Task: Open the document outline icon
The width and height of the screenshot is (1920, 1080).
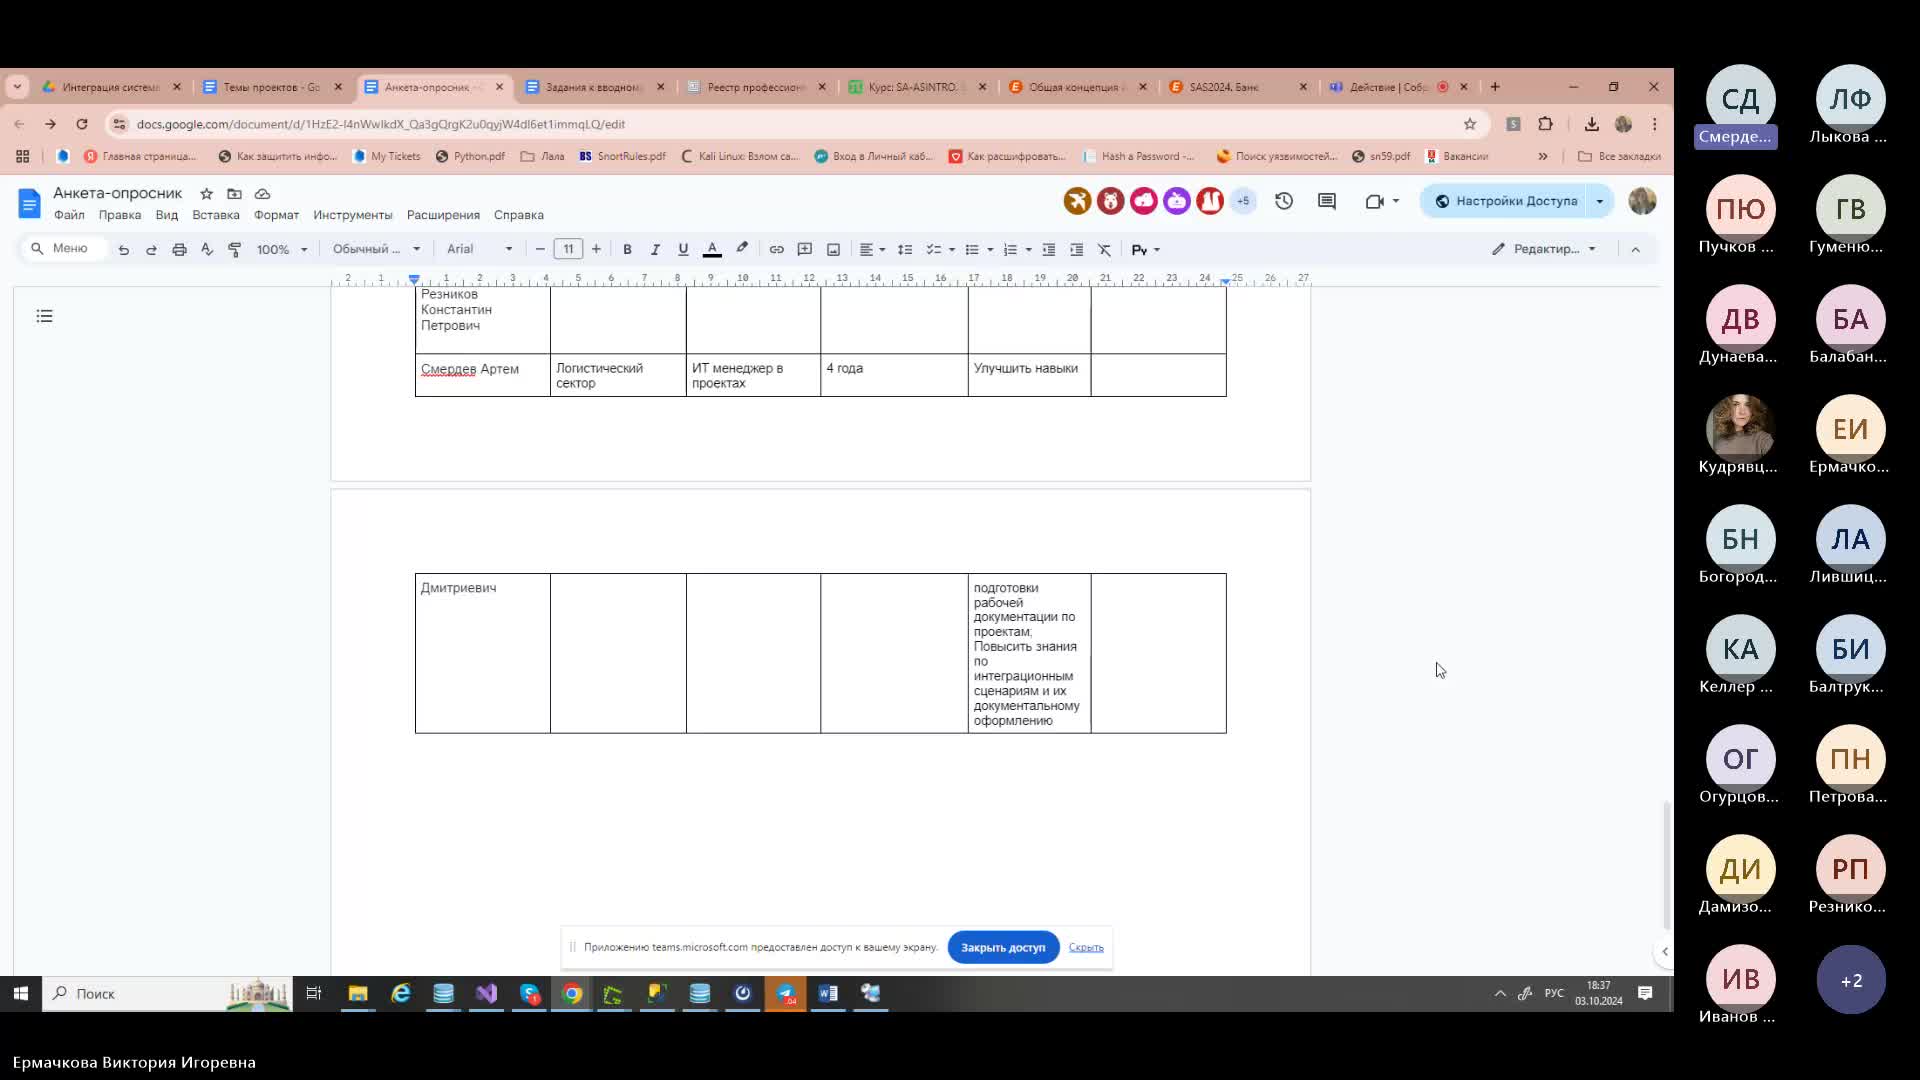Action: click(x=44, y=316)
